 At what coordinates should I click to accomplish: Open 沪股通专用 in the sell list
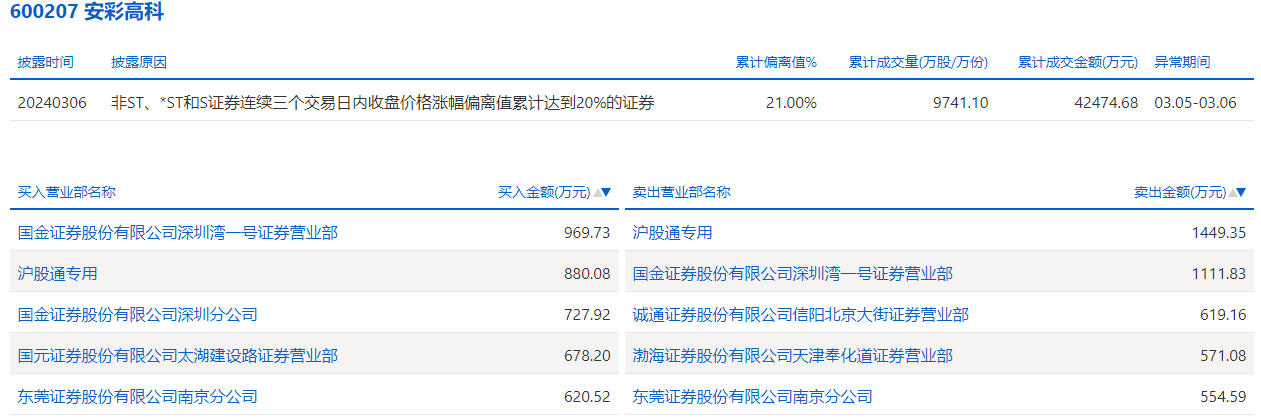pyautogui.click(x=673, y=233)
